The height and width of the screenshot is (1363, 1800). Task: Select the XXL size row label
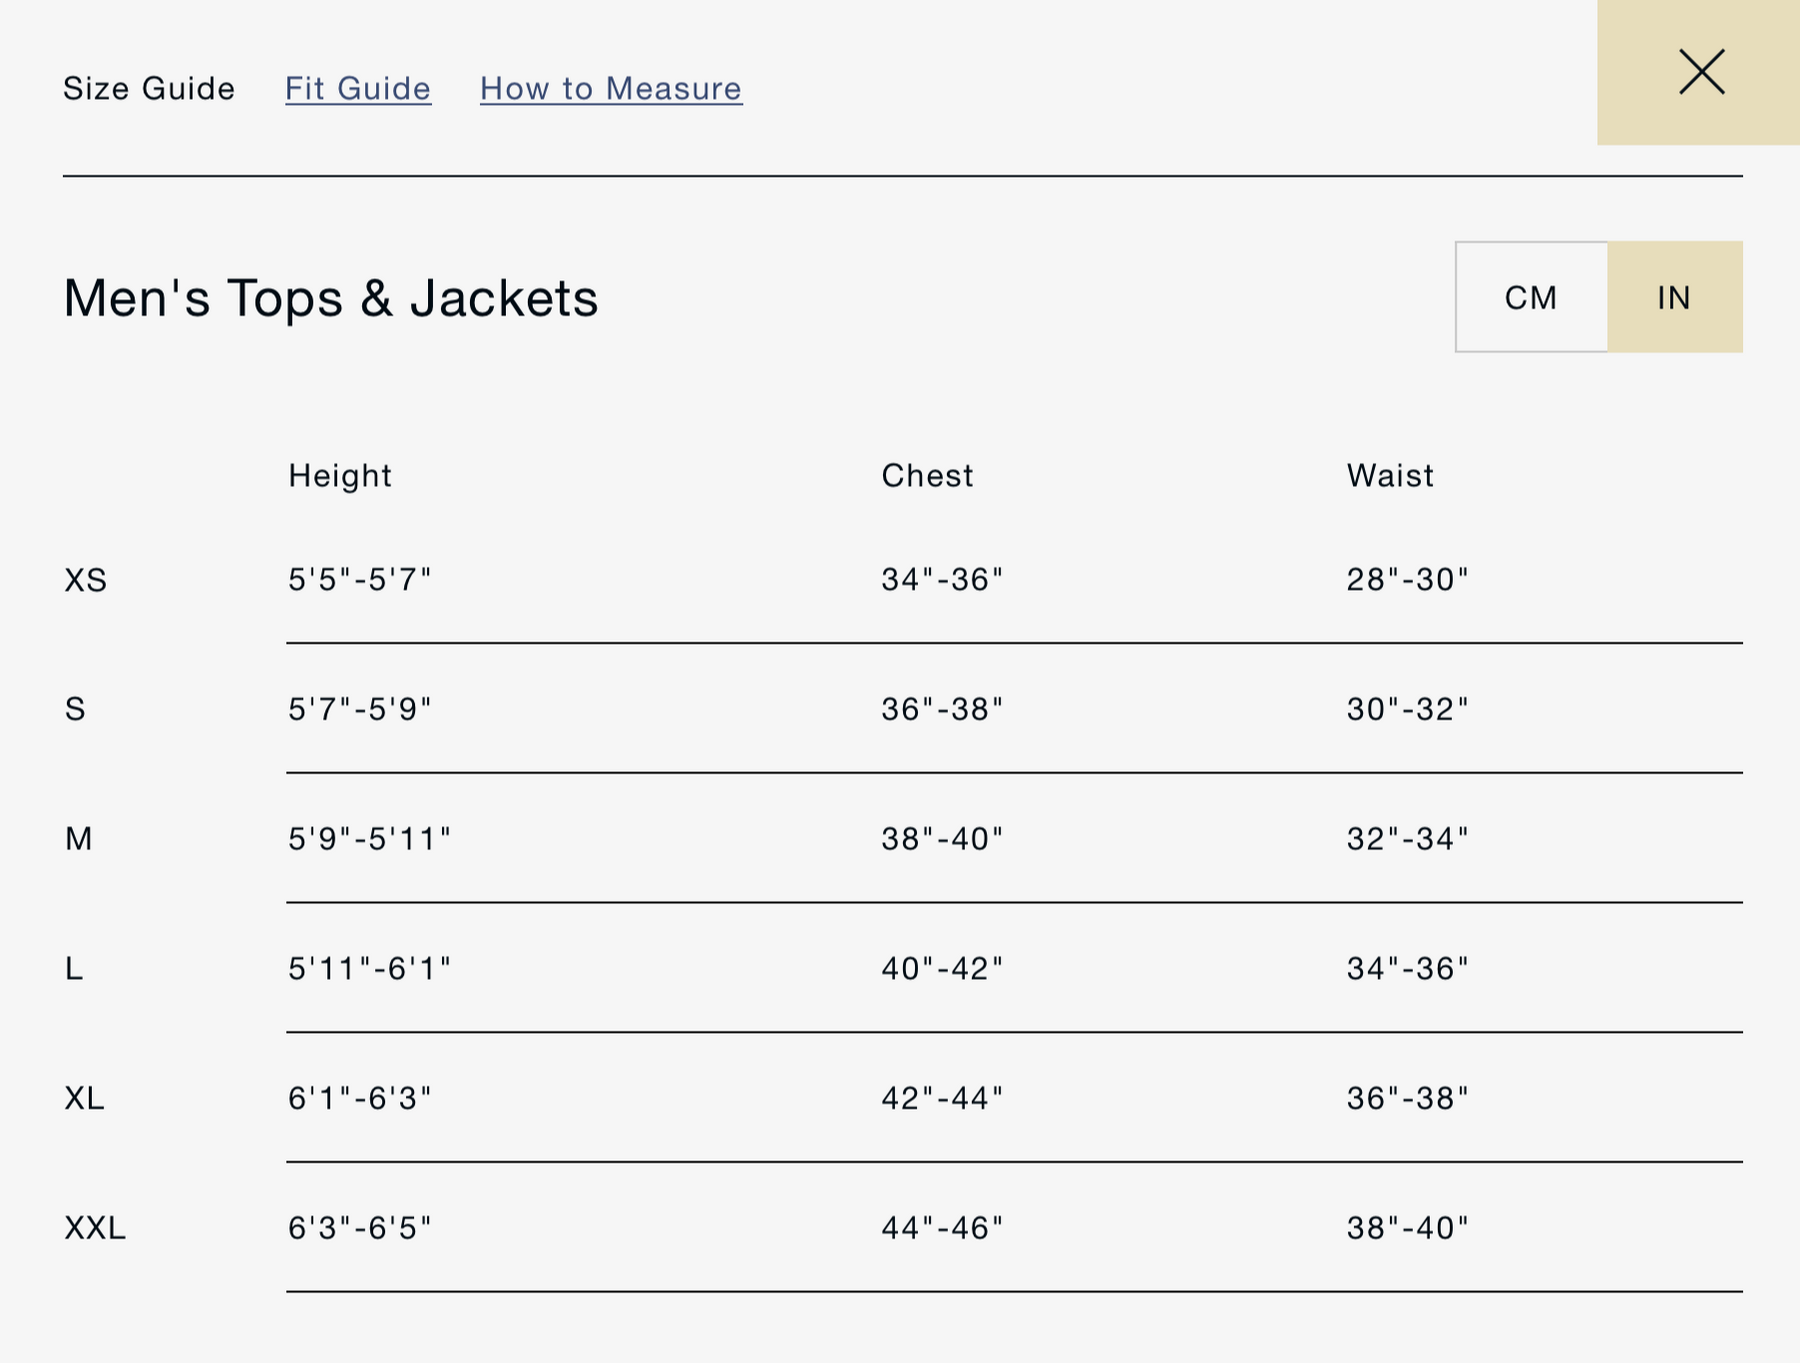click(96, 1227)
